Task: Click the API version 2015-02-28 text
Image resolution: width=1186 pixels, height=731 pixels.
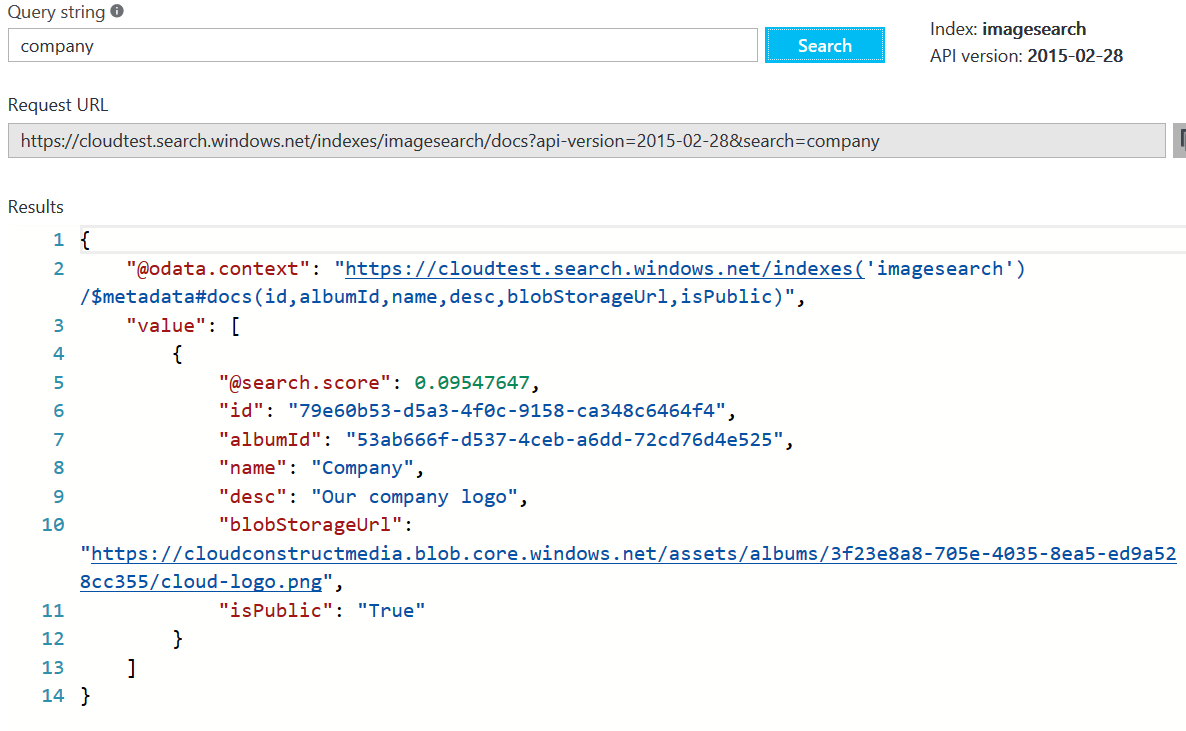Action: point(1074,56)
